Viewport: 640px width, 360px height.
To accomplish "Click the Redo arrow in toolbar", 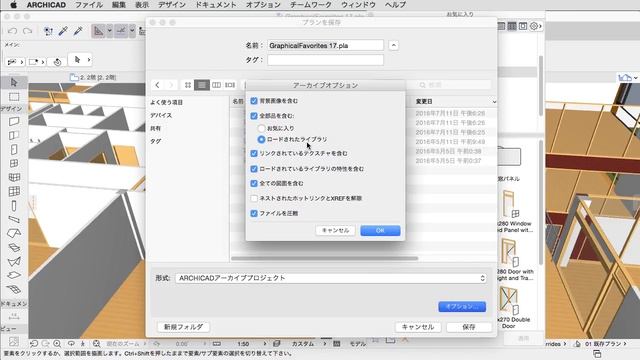I will [x=27, y=31].
